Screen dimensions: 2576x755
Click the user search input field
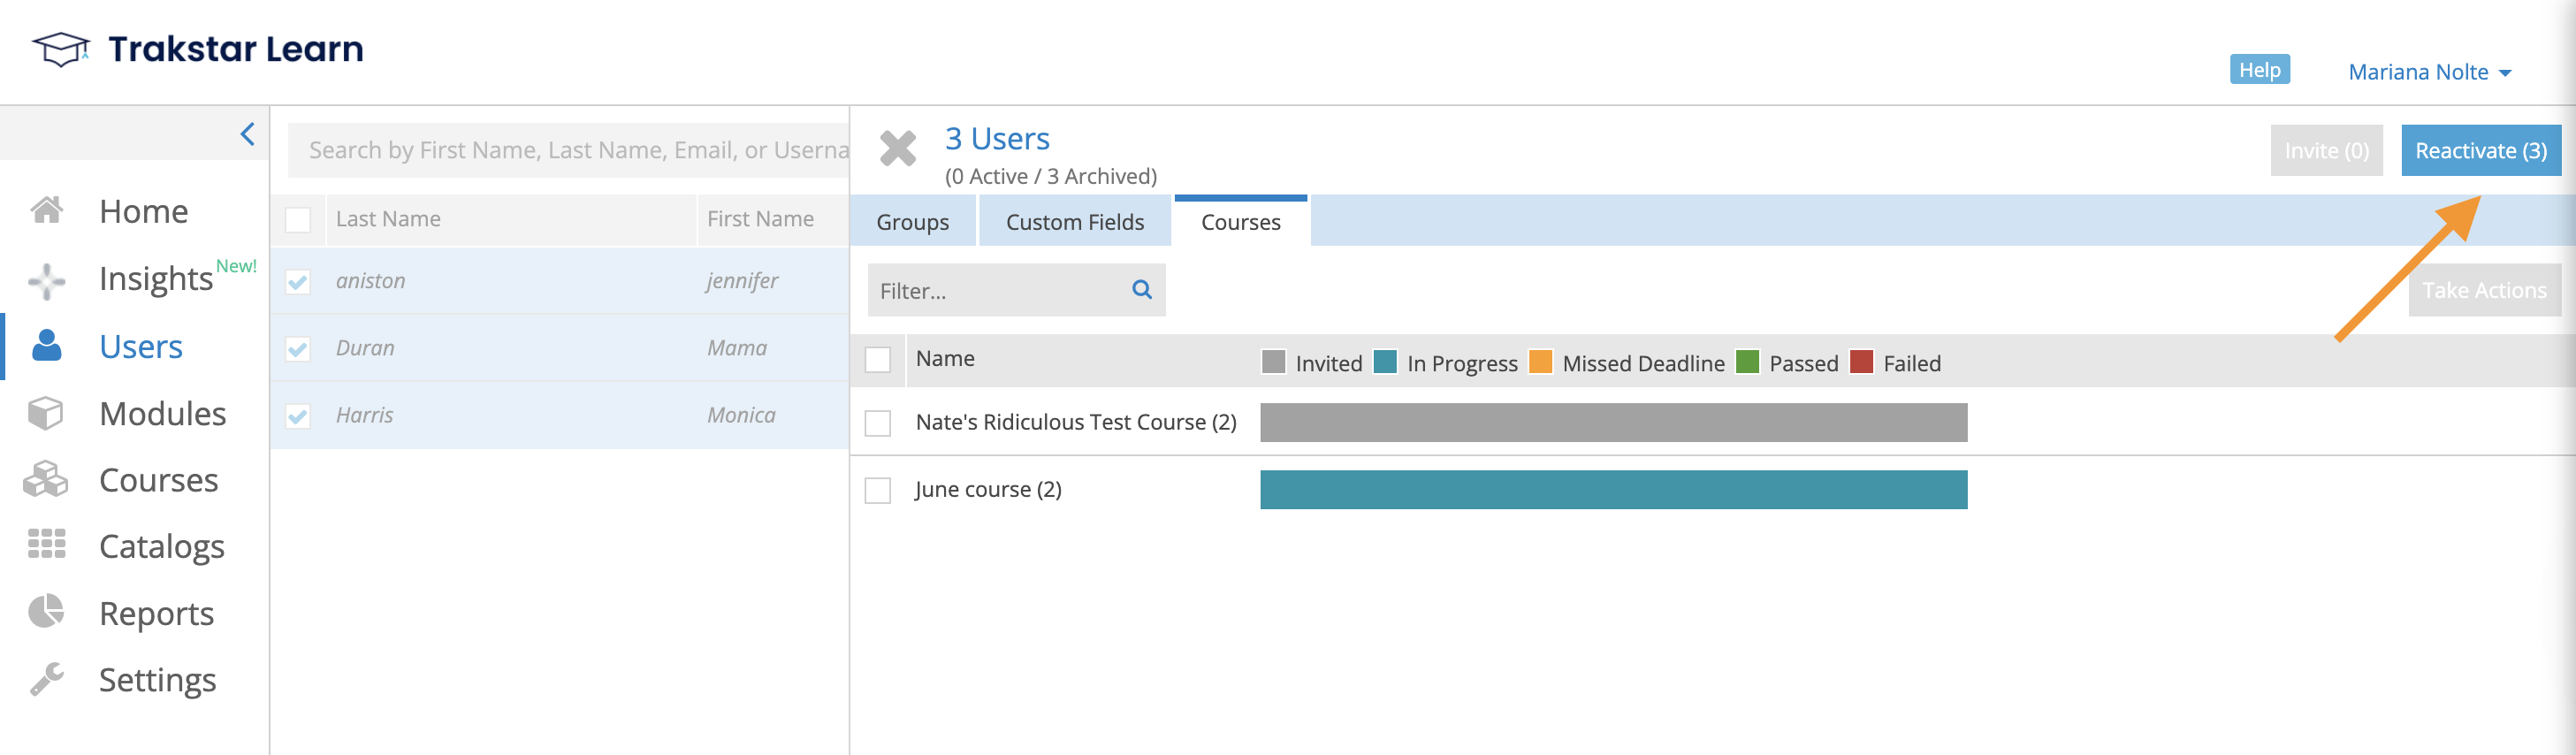coord(568,150)
